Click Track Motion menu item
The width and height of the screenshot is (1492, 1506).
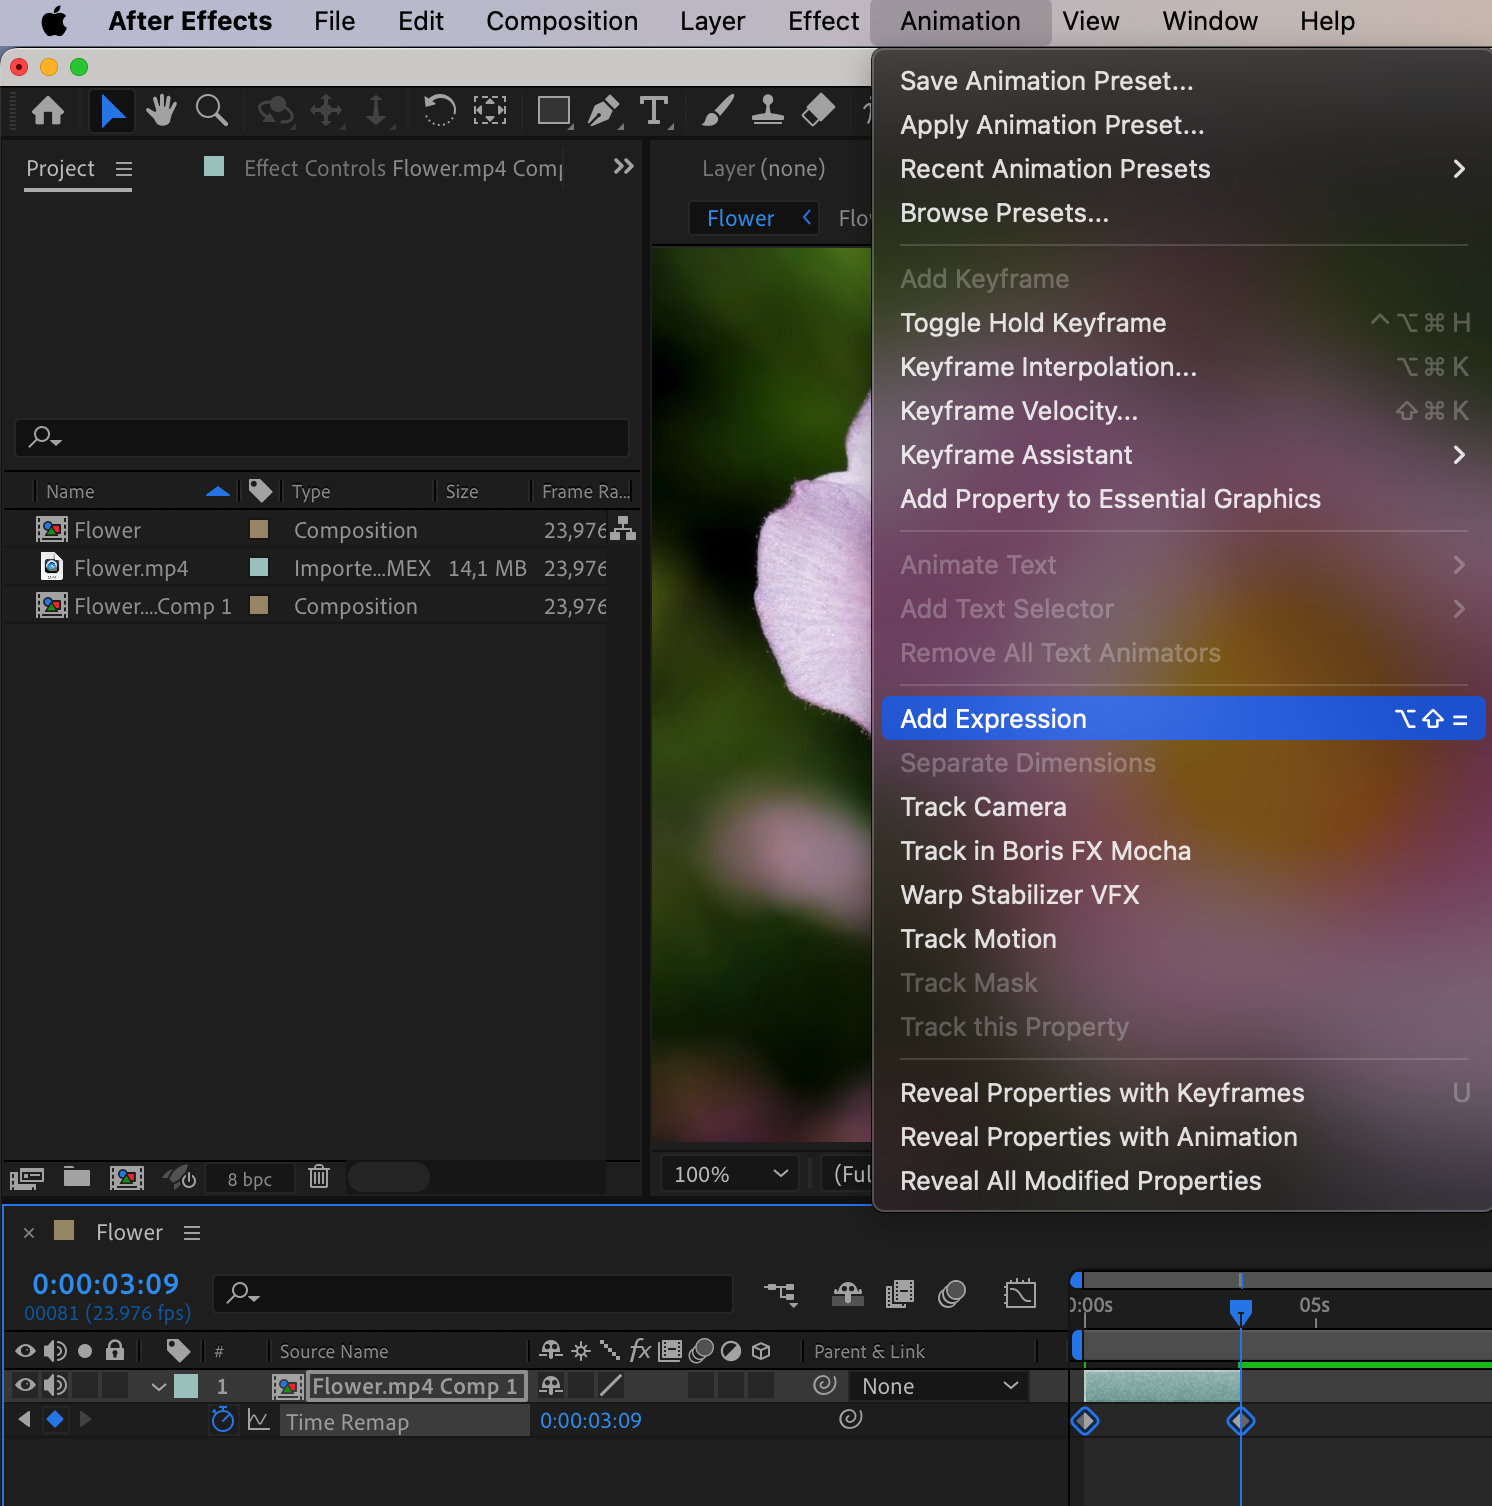click(978, 939)
